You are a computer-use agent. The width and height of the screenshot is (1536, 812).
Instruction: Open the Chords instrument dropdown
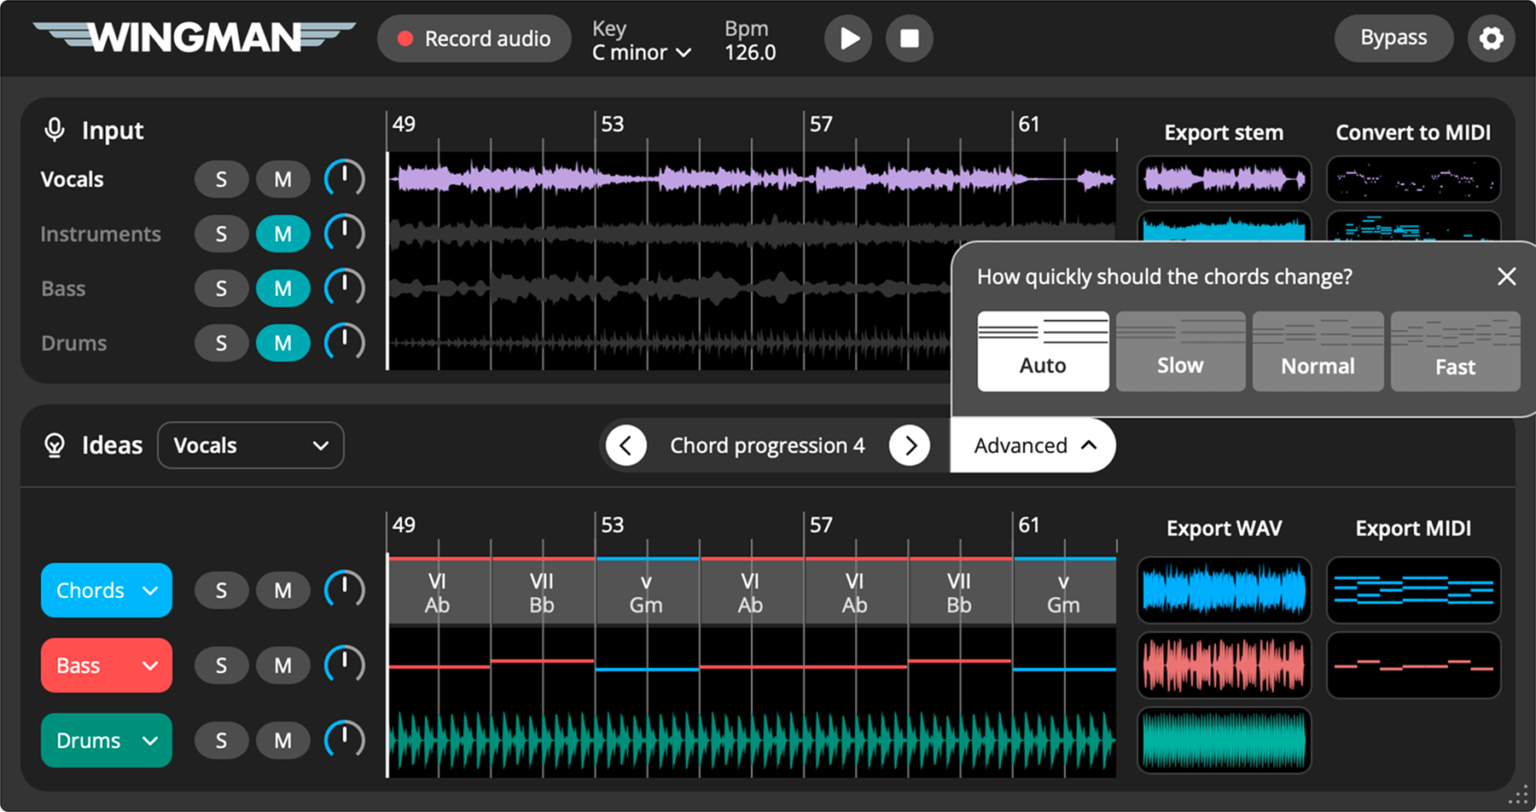tap(106, 590)
